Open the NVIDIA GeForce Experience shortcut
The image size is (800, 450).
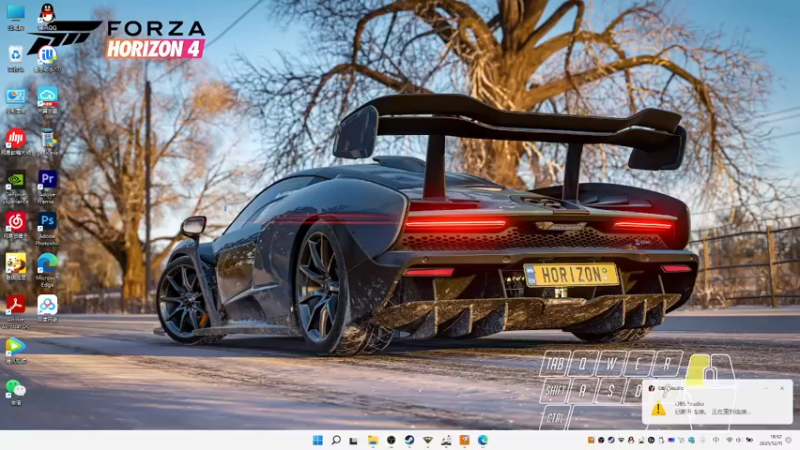tap(16, 188)
